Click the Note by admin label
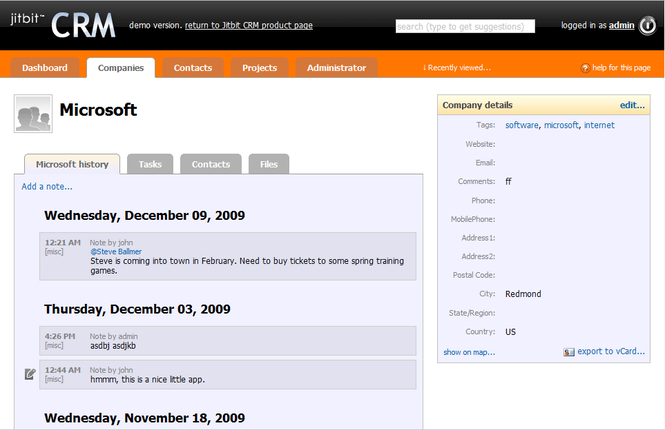Viewport: 665px width, 430px height. (x=113, y=336)
